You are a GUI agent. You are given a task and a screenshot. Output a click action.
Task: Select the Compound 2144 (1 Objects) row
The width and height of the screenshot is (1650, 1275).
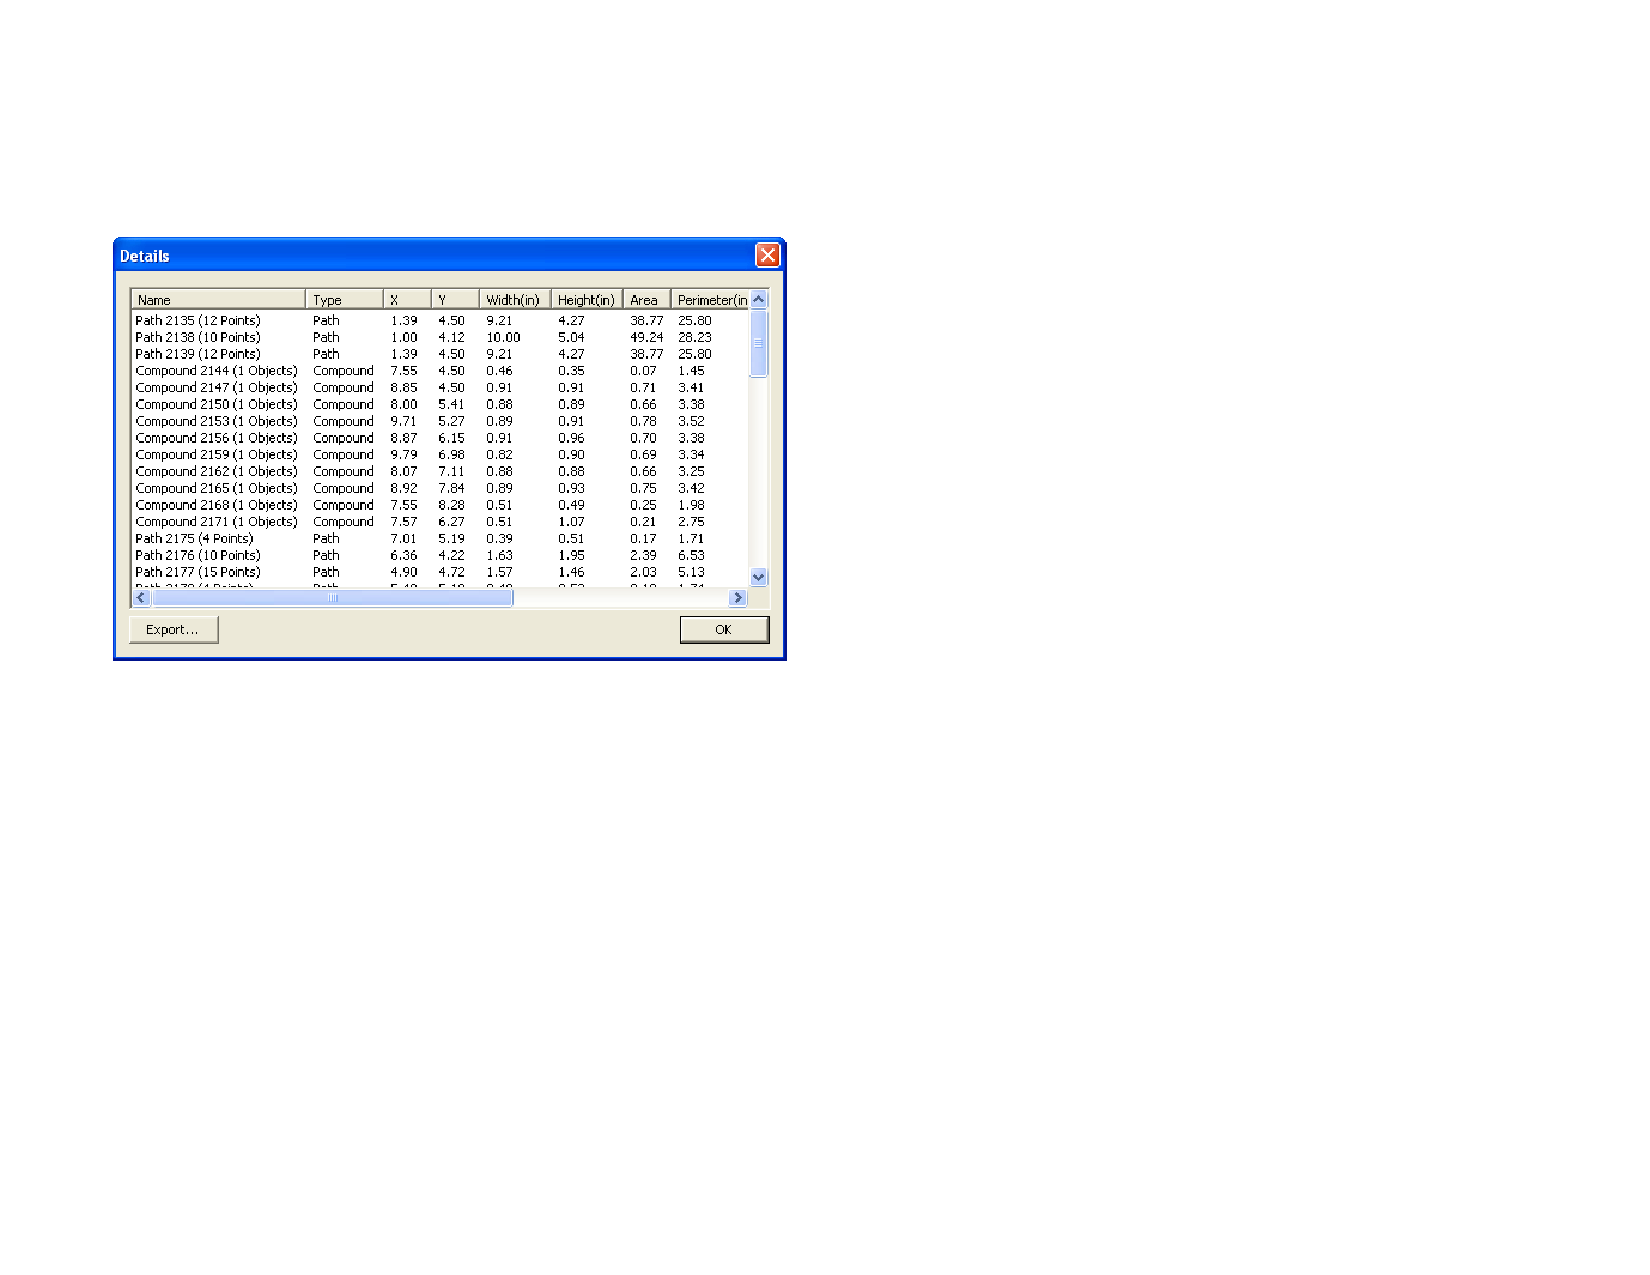point(216,371)
